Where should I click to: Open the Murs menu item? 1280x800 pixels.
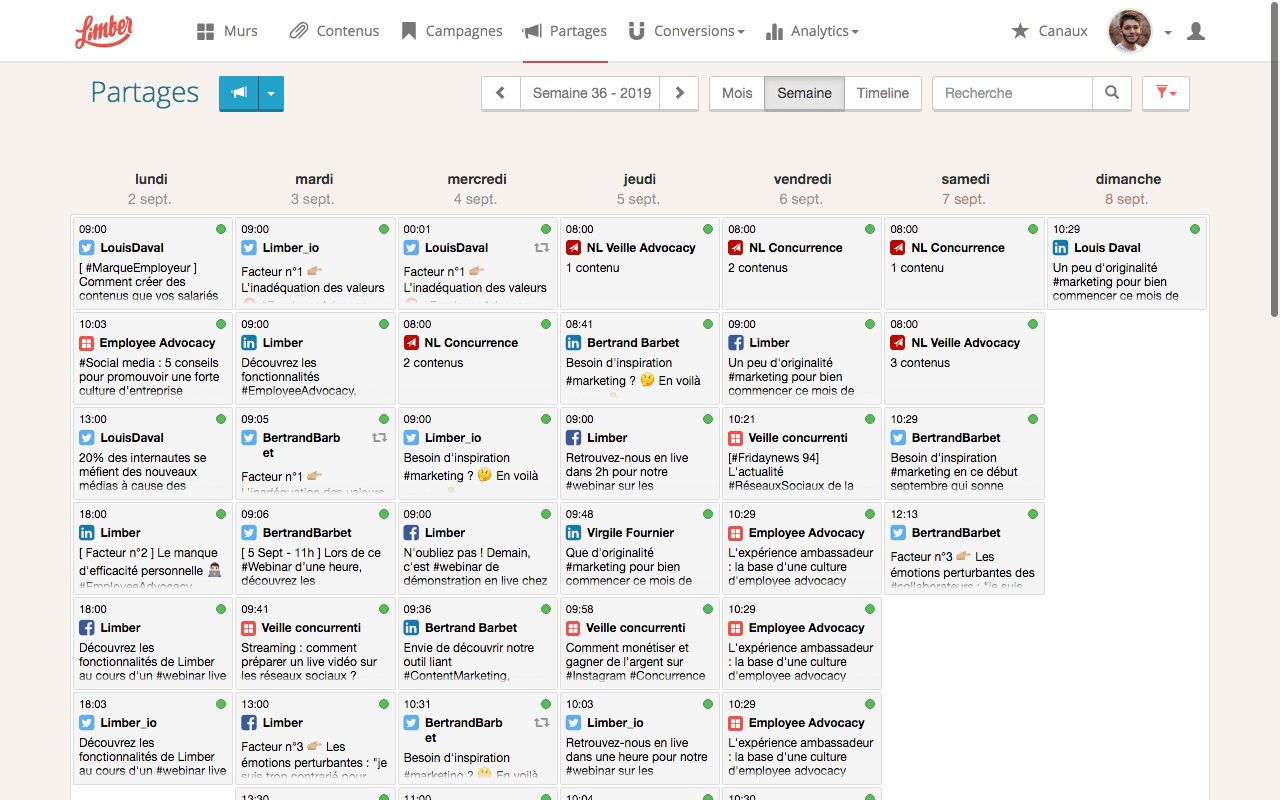pyautogui.click(x=227, y=31)
